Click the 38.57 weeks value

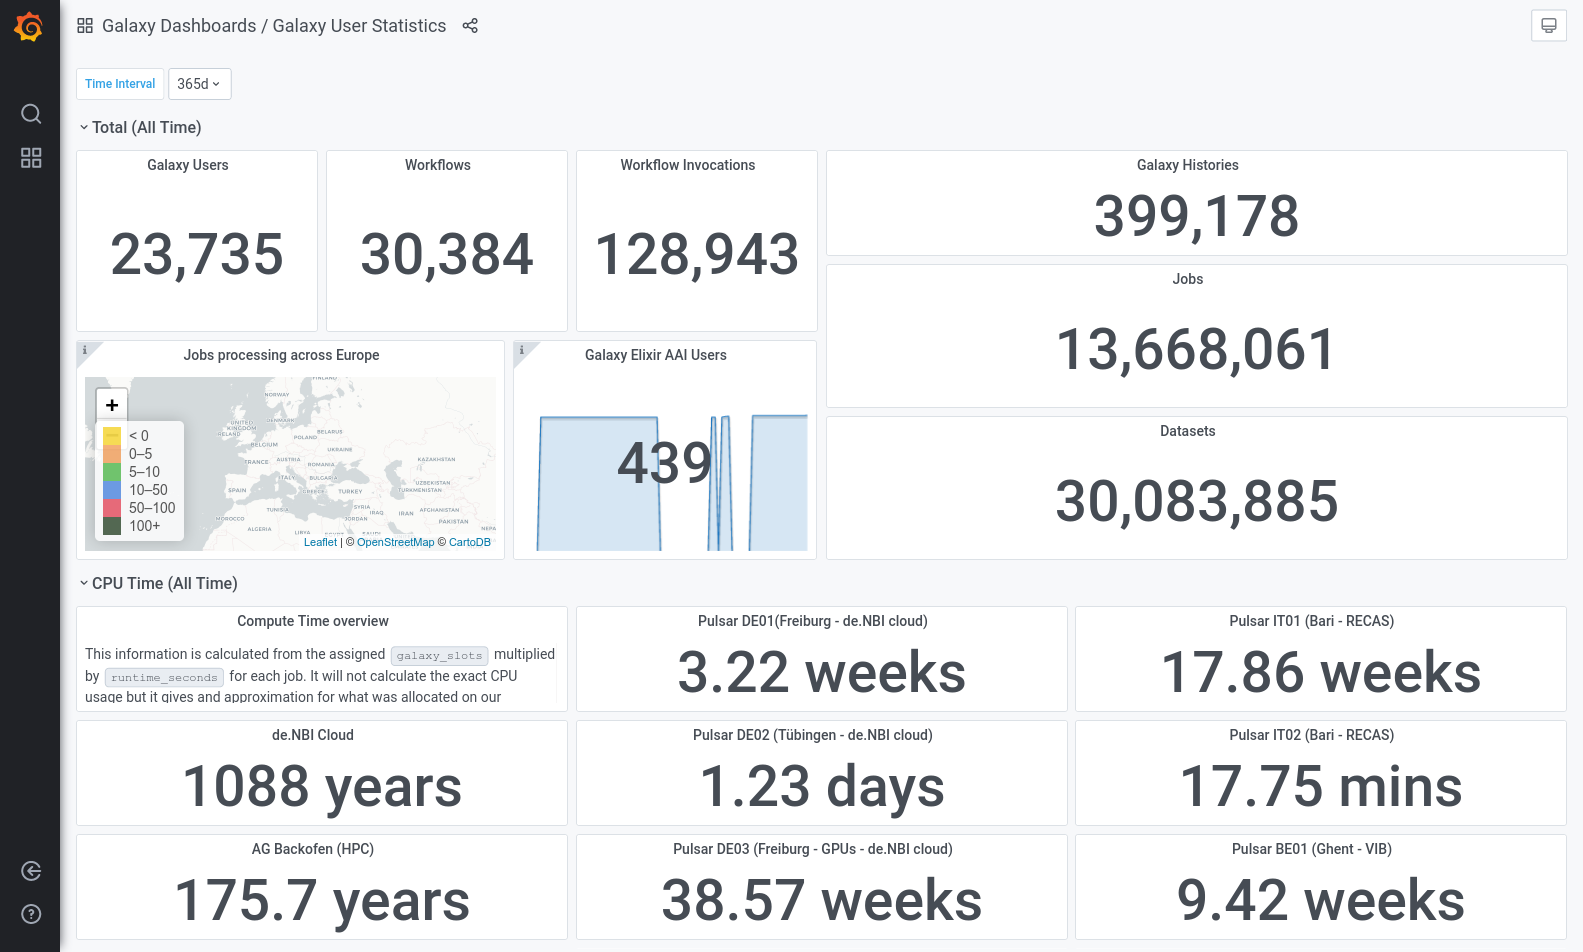(822, 900)
